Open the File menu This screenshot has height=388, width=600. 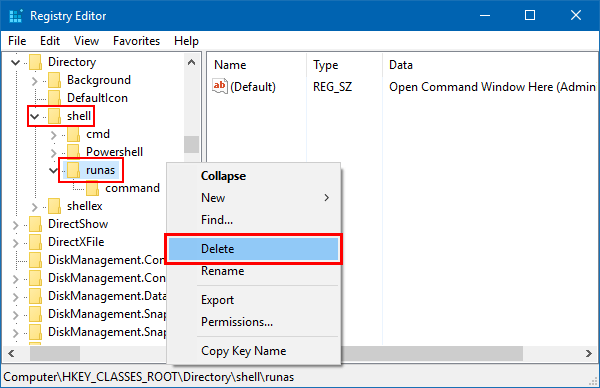point(17,41)
